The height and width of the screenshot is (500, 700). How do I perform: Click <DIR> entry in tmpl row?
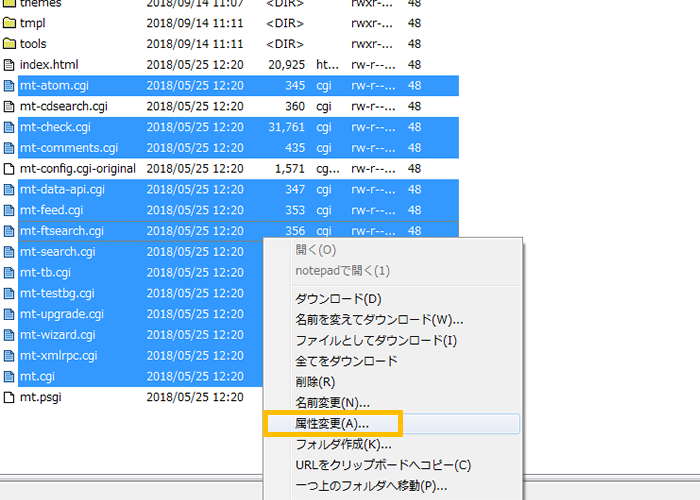point(285,23)
